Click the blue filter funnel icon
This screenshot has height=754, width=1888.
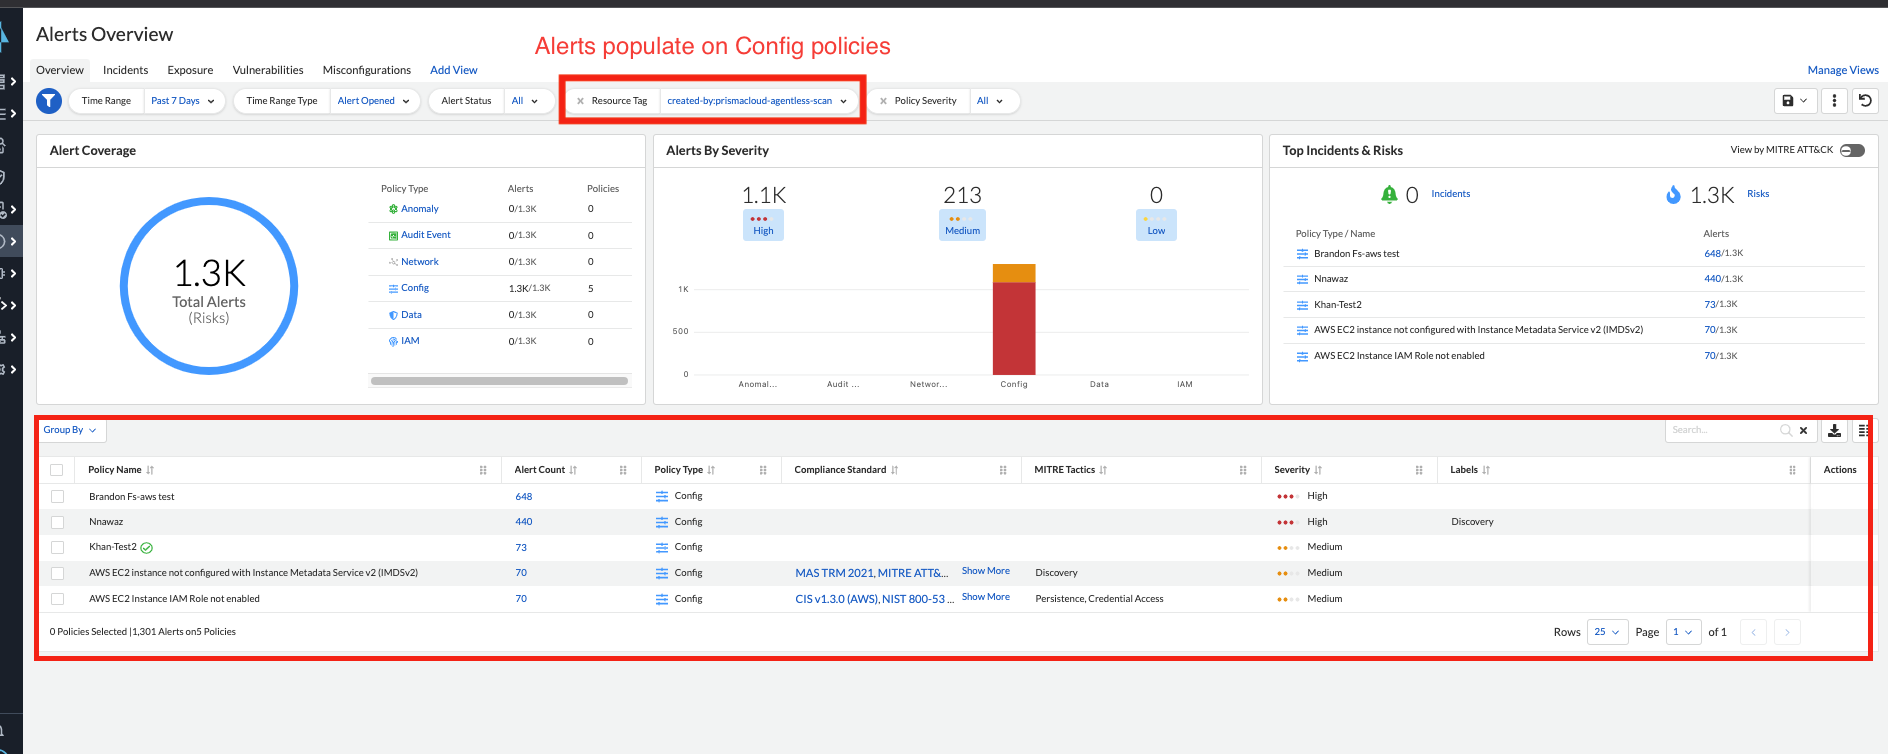(49, 101)
